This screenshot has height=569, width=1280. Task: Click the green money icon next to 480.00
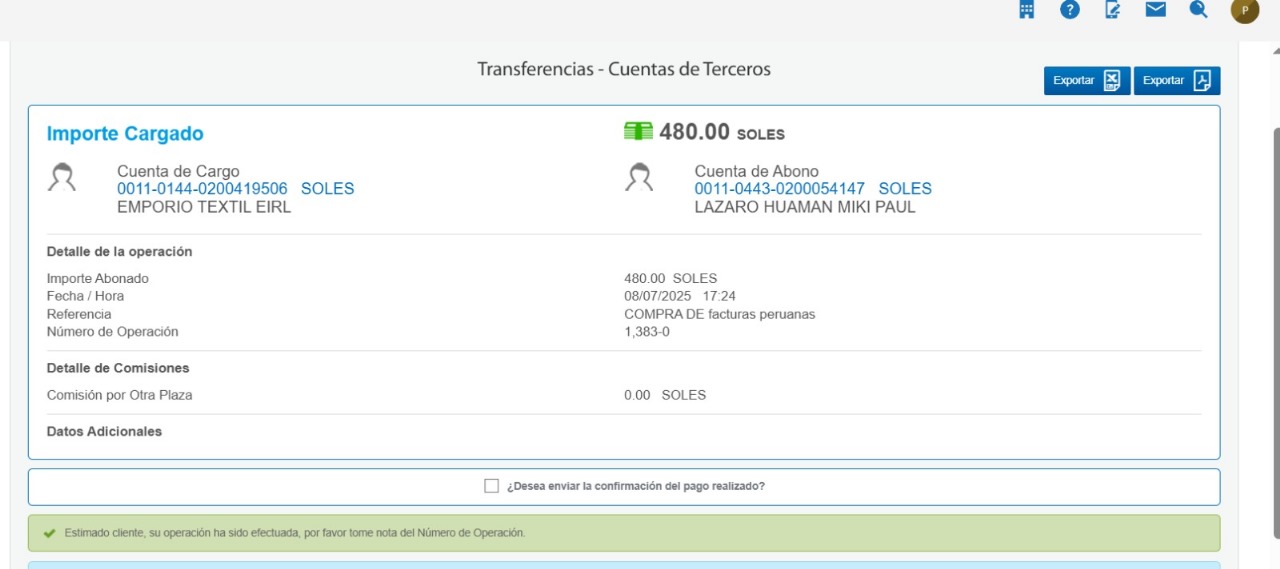click(x=638, y=132)
